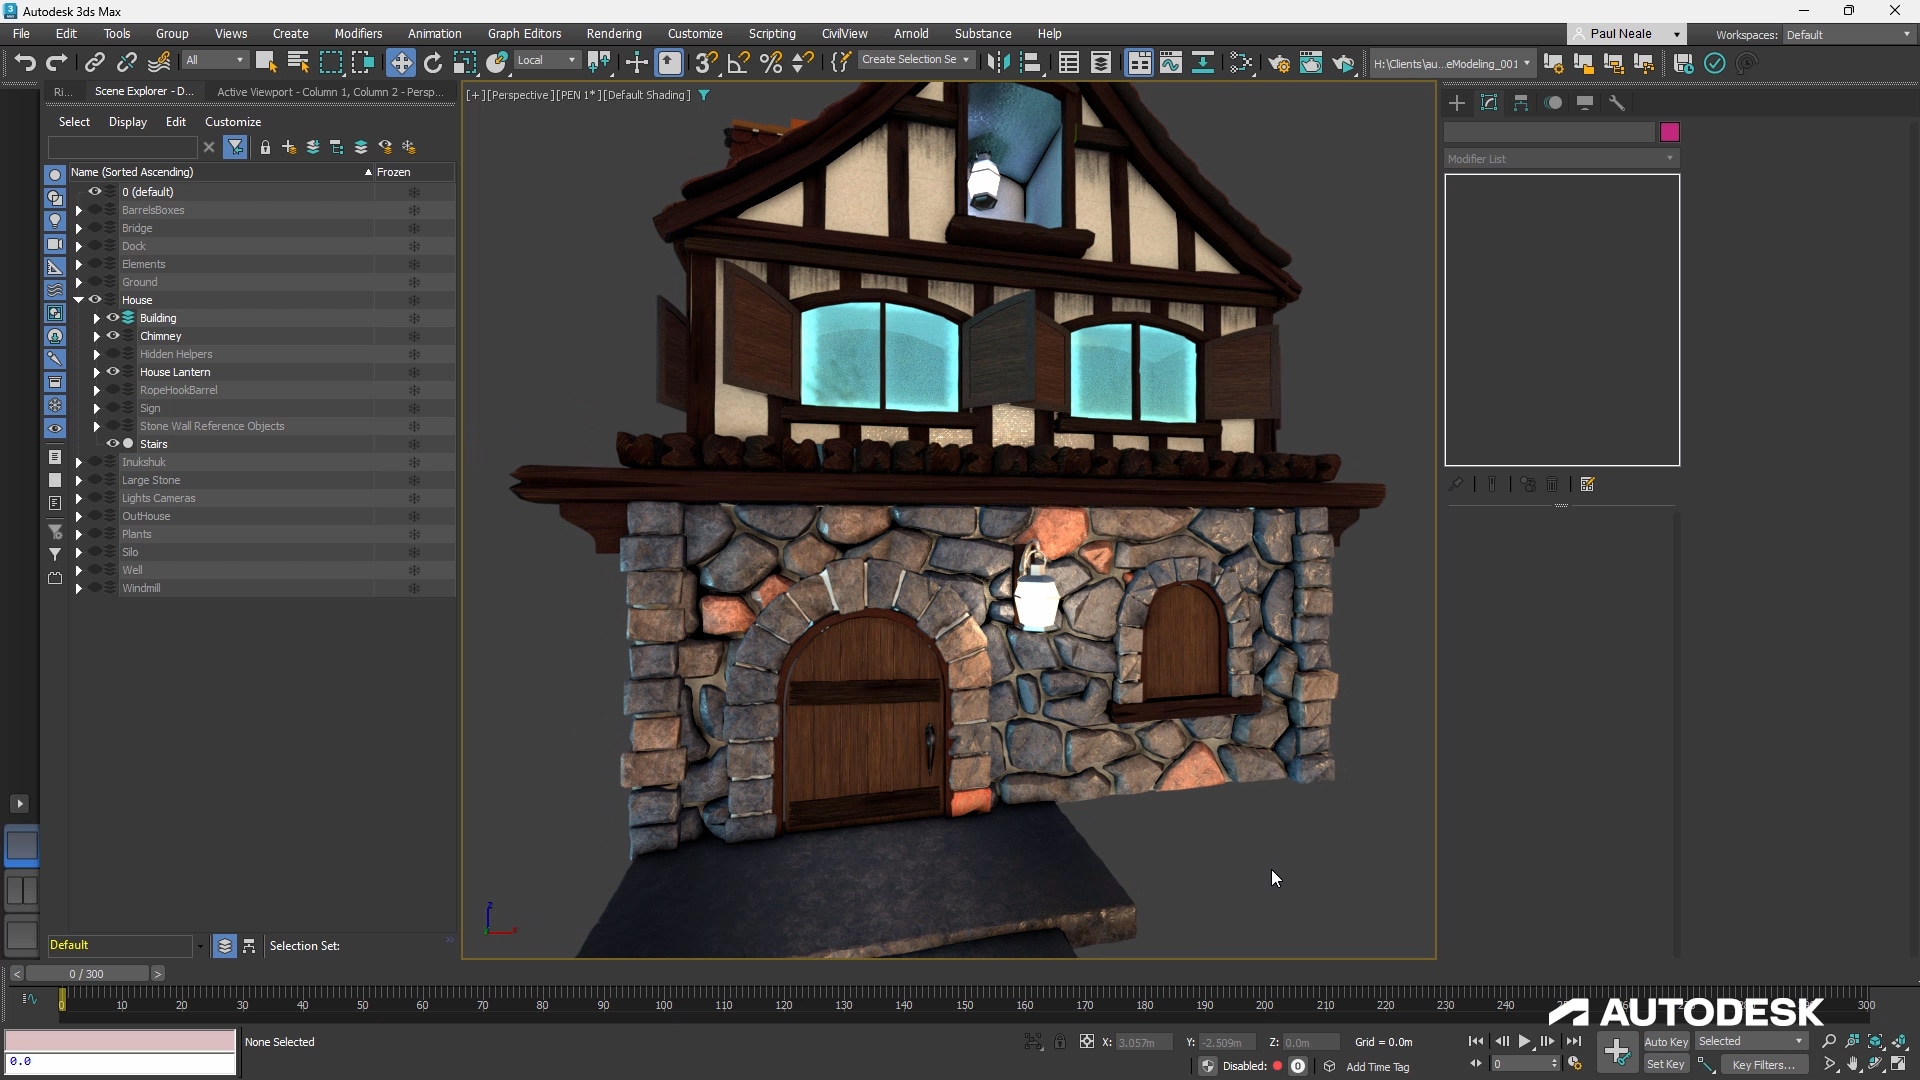
Task: Open the object color swatch picker
Action: (1670, 132)
